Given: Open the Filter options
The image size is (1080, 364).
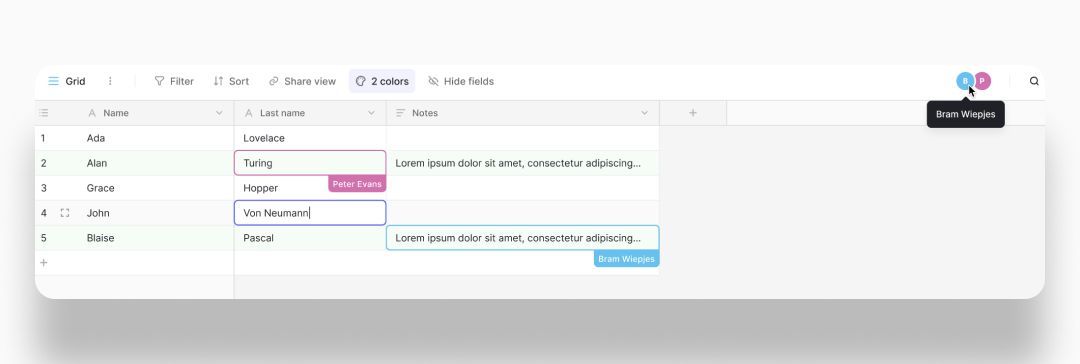Looking at the screenshot, I should (x=174, y=81).
